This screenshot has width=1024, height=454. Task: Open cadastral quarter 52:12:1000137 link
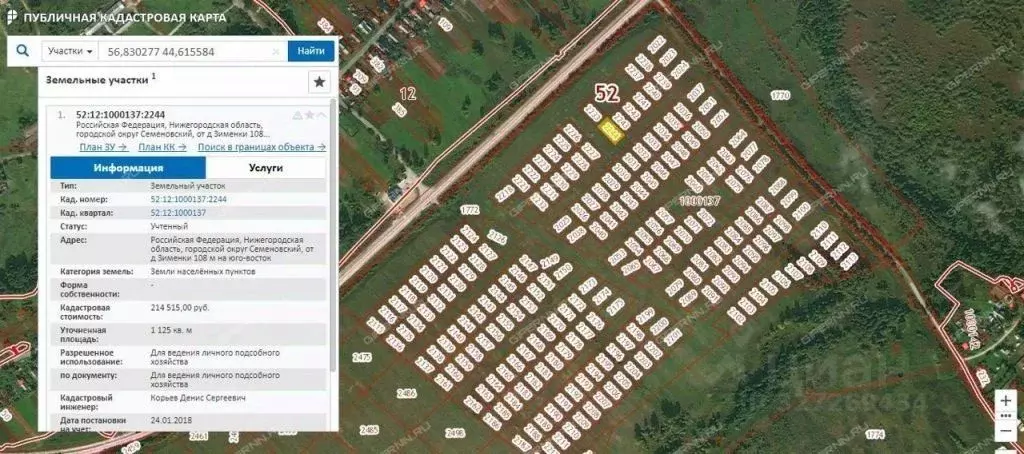178,213
